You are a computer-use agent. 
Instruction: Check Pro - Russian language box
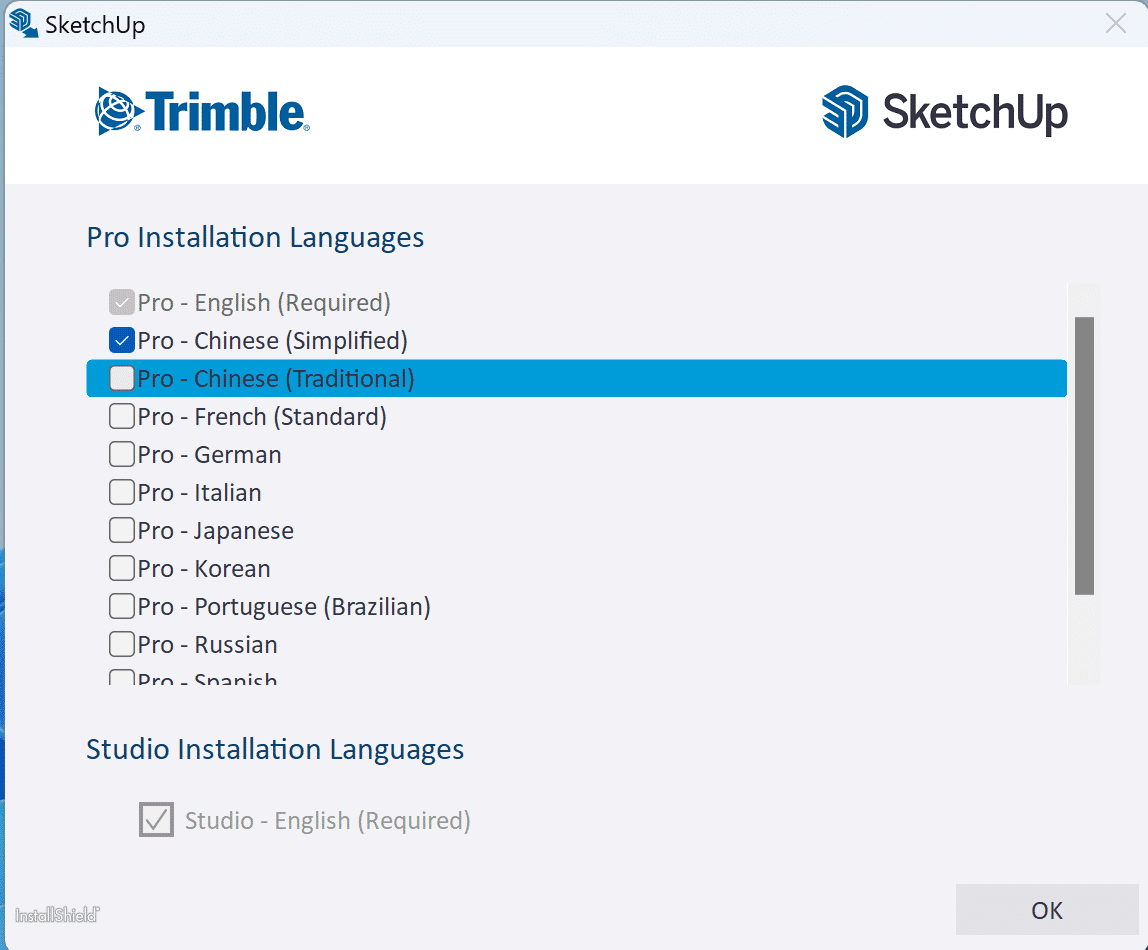click(x=122, y=645)
